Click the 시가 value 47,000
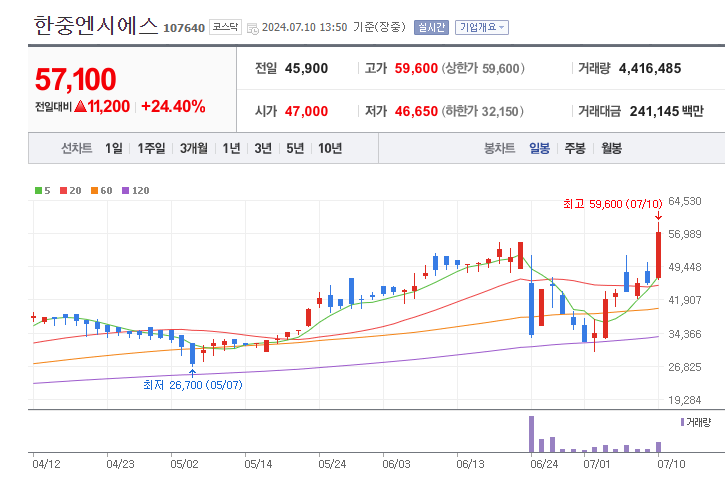Image resolution: width=725 pixels, height=485 pixels. [x=306, y=111]
